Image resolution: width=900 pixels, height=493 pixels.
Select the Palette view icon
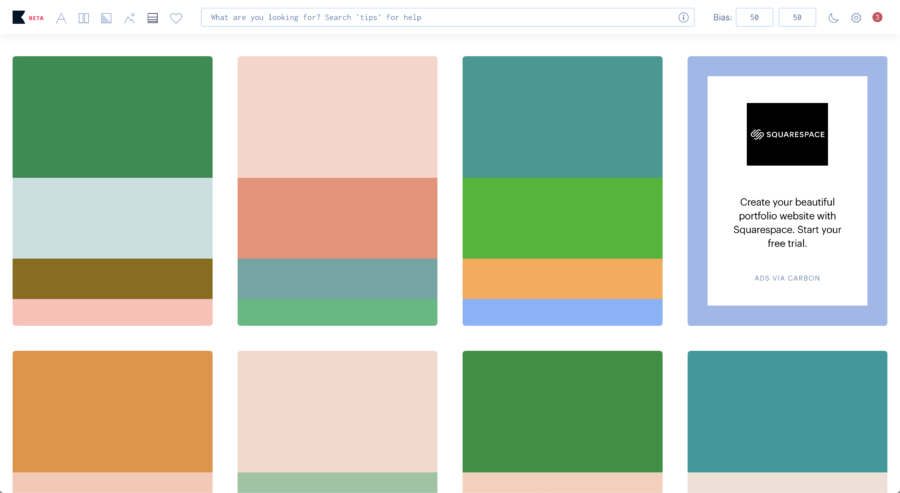tap(153, 18)
